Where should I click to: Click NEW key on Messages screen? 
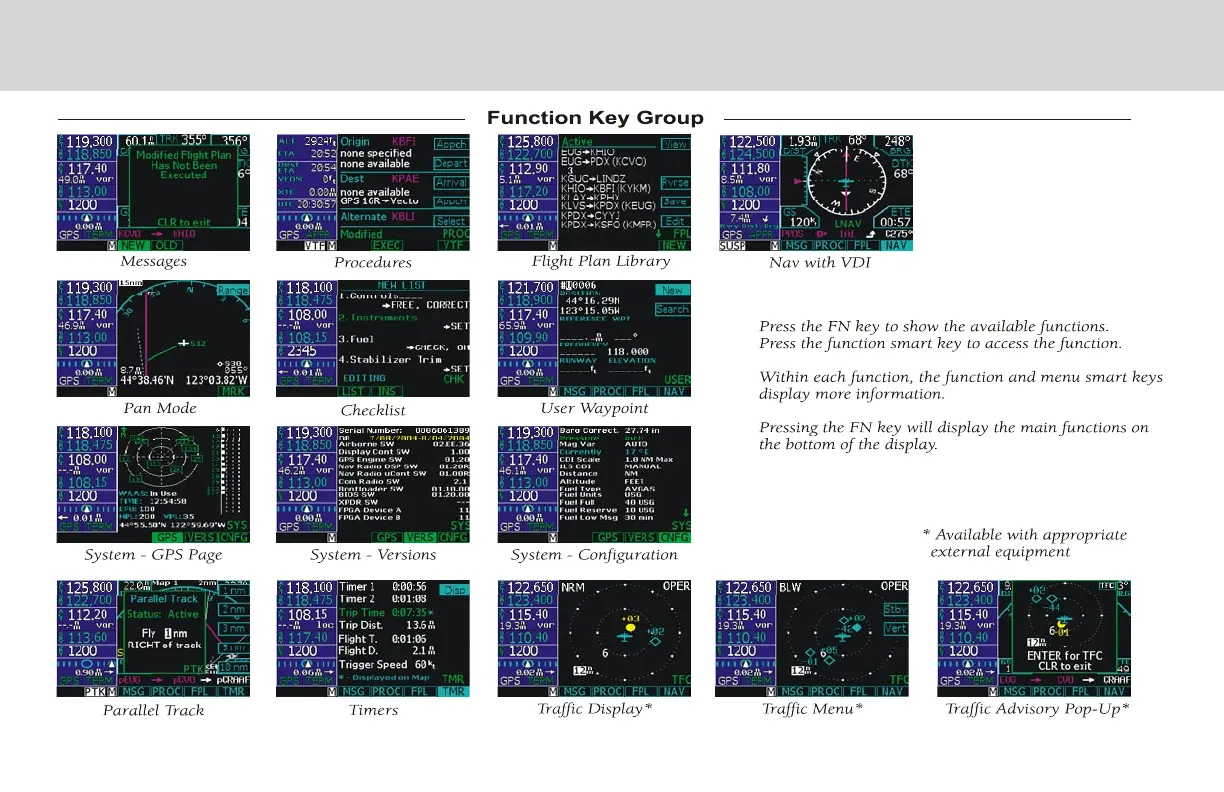[132, 245]
